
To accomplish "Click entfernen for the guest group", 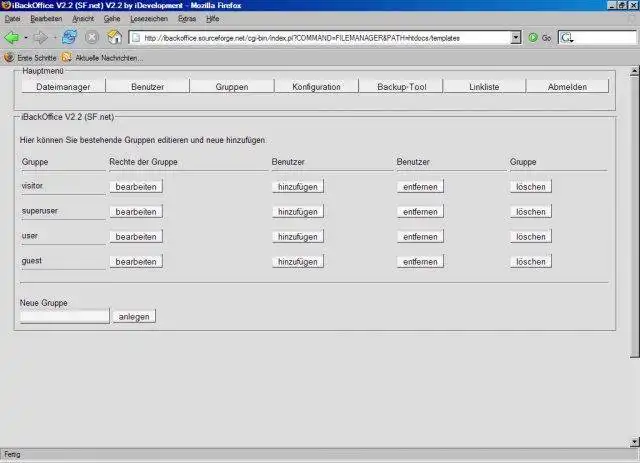I will tap(420, 261).
